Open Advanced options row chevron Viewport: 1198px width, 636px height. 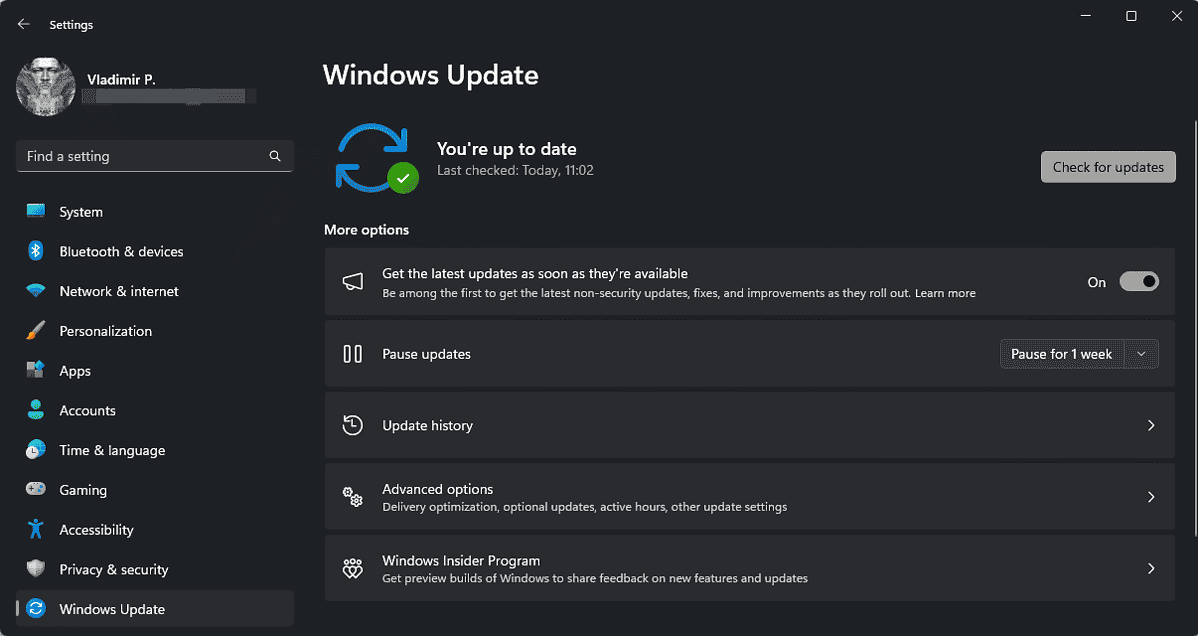tap(1151, 497)
